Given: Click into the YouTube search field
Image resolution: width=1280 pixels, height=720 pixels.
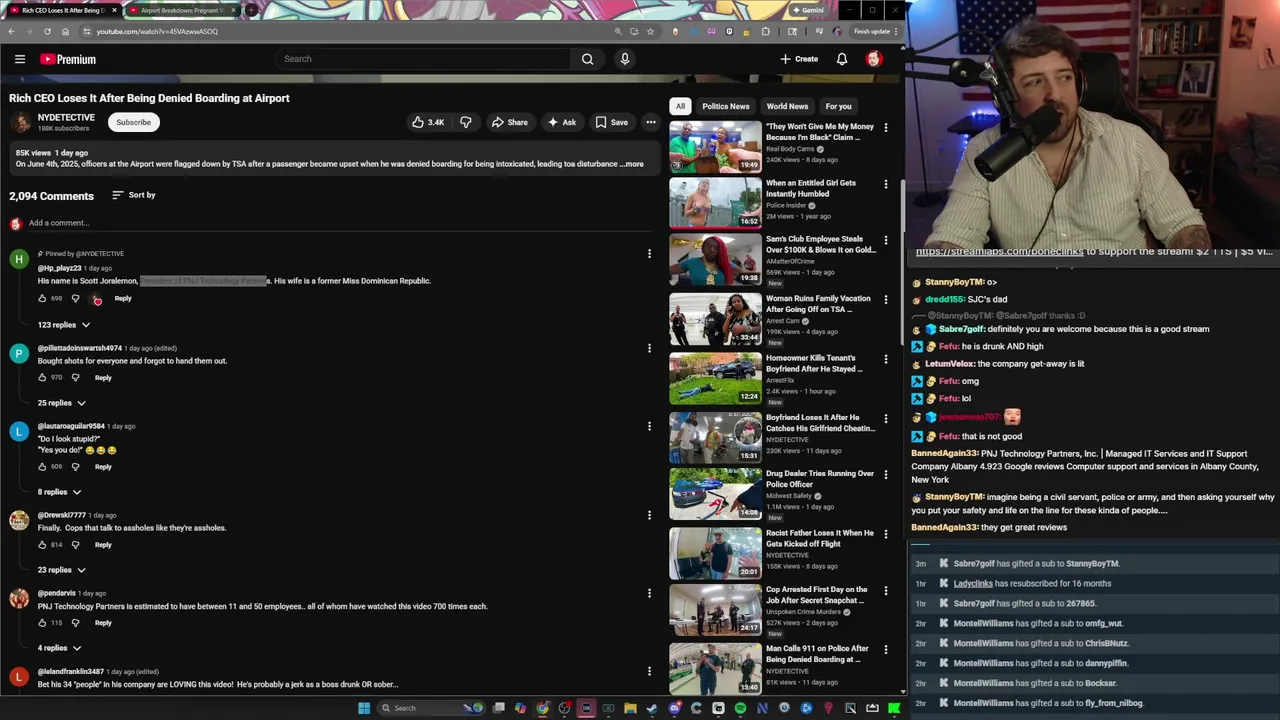Looking at the screenshot, I should (425, 59).
